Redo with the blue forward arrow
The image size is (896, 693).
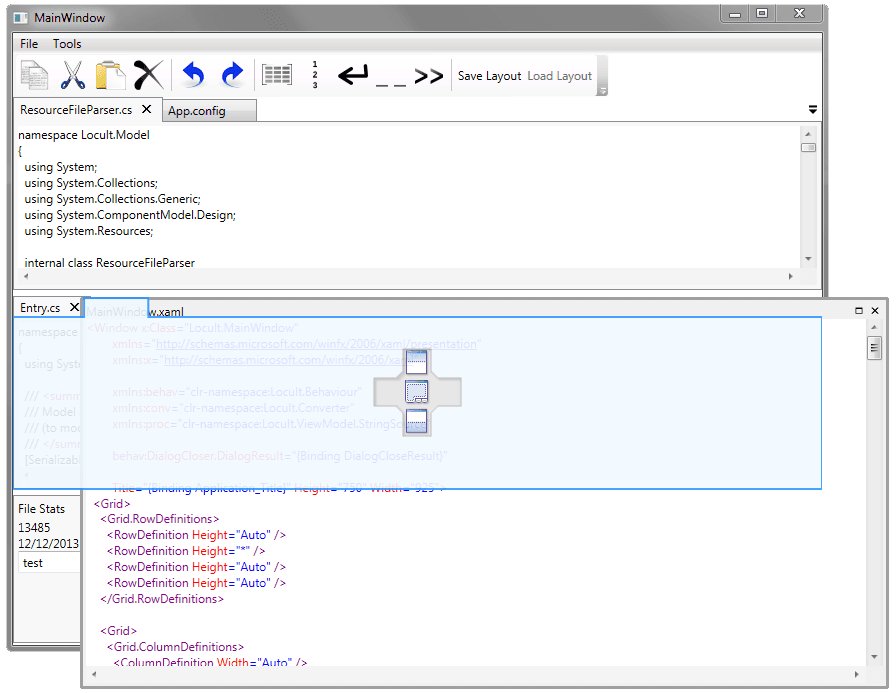click(x=232, y=76)
